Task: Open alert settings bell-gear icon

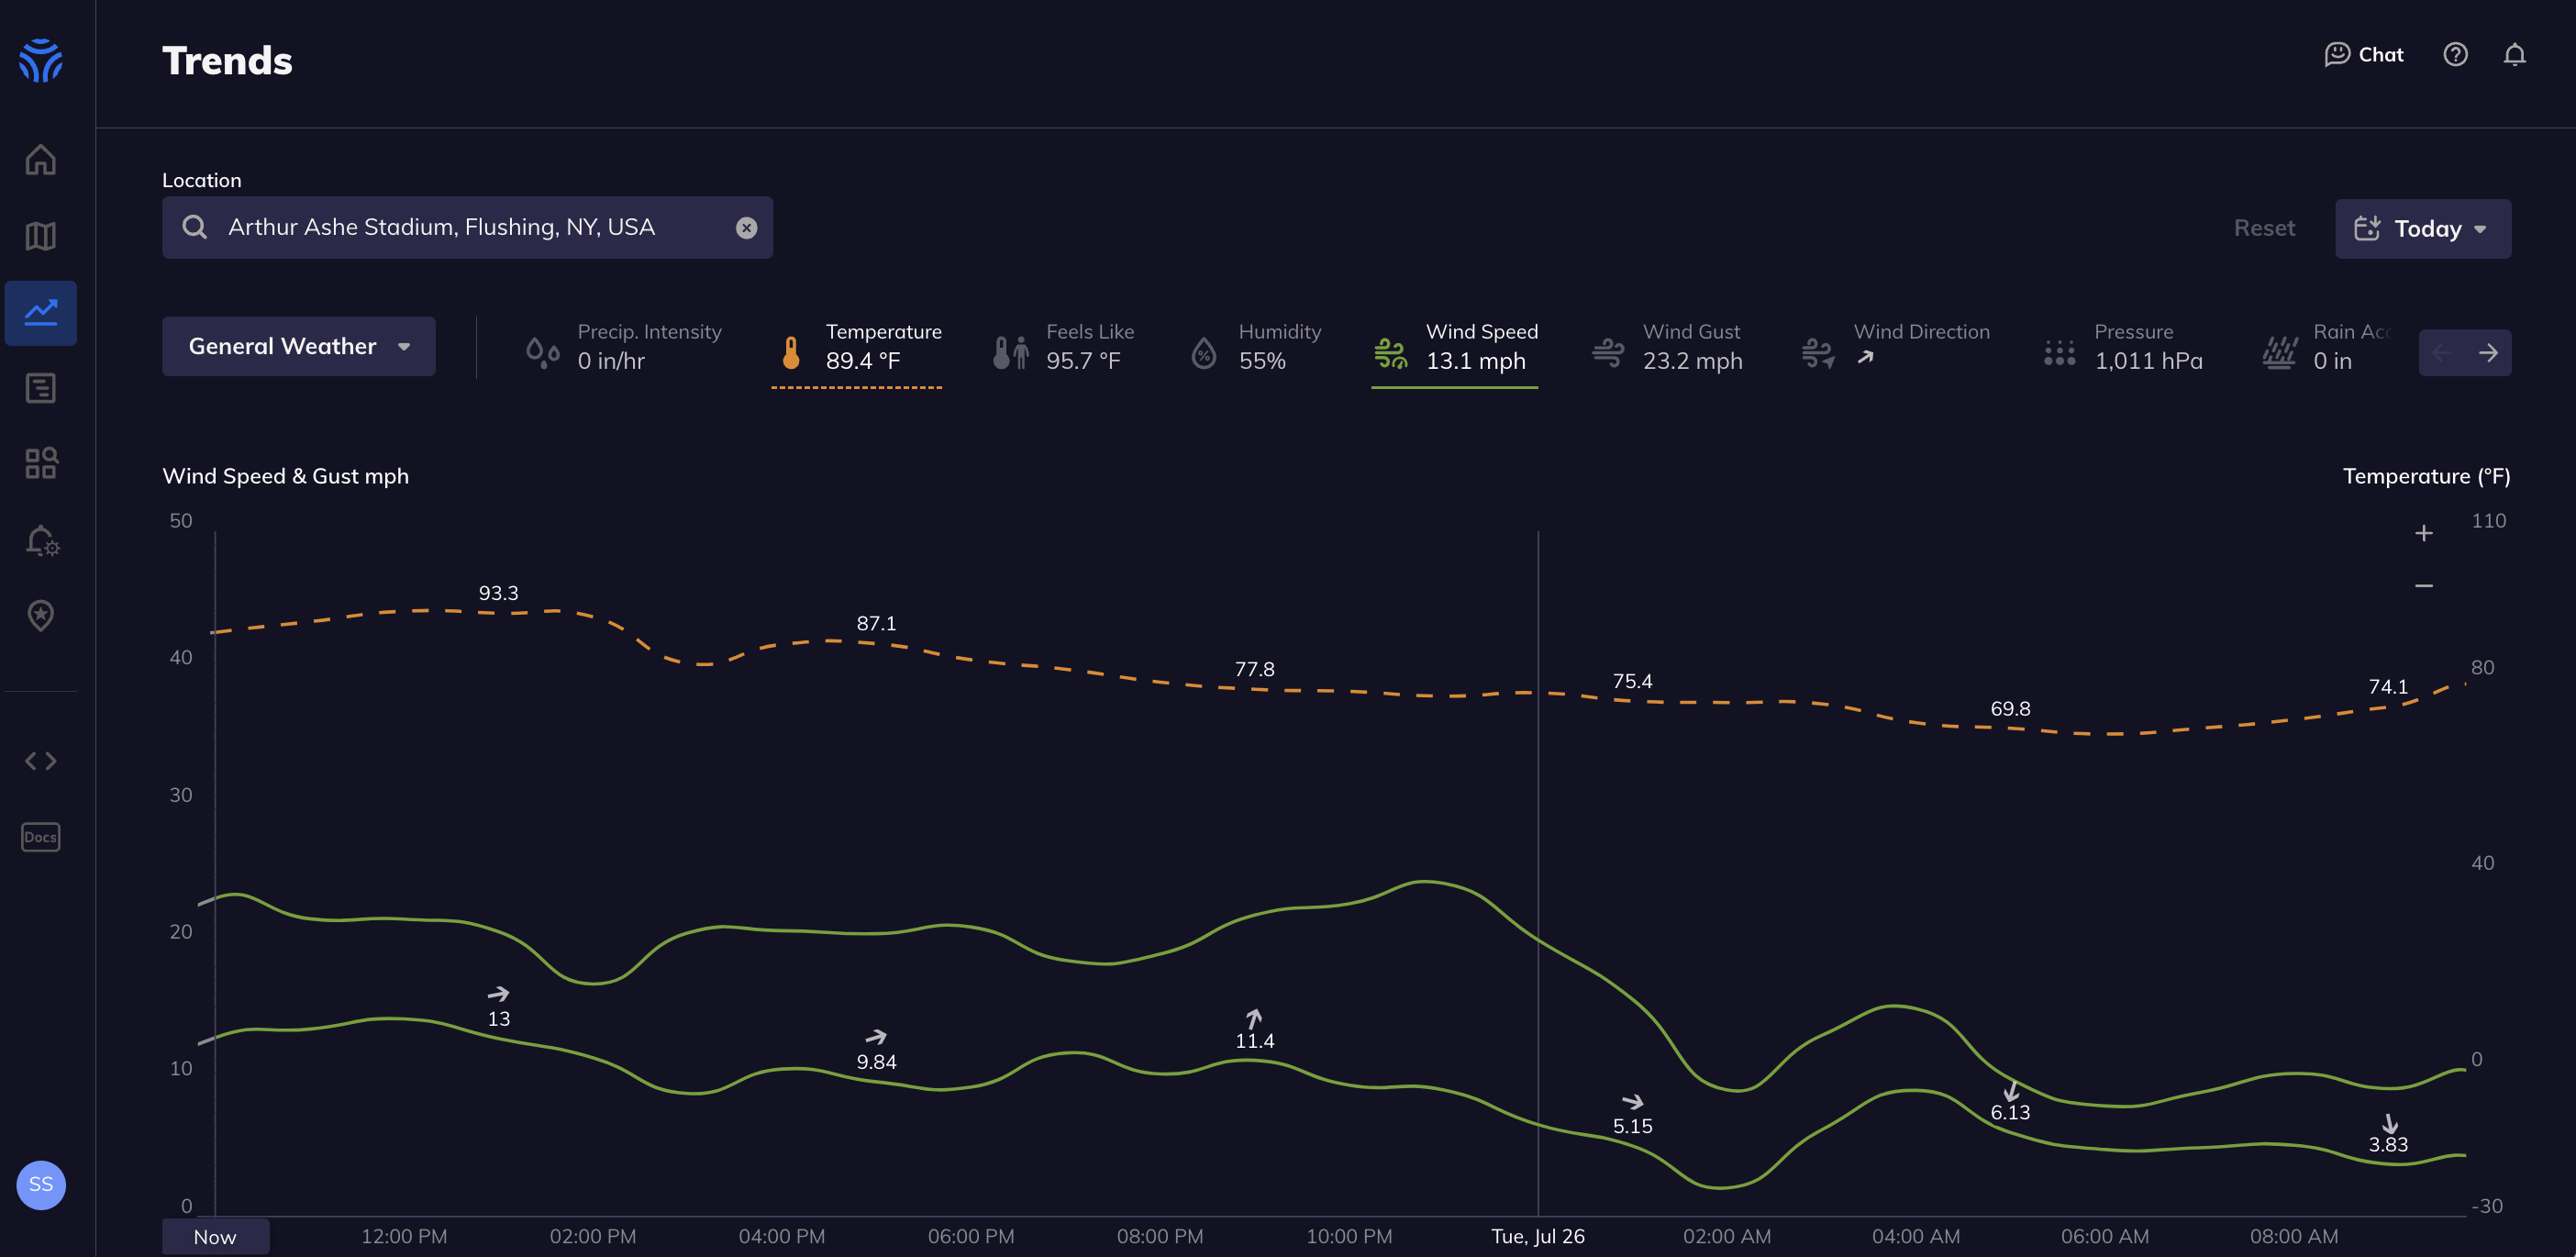Action: point(42,540)
